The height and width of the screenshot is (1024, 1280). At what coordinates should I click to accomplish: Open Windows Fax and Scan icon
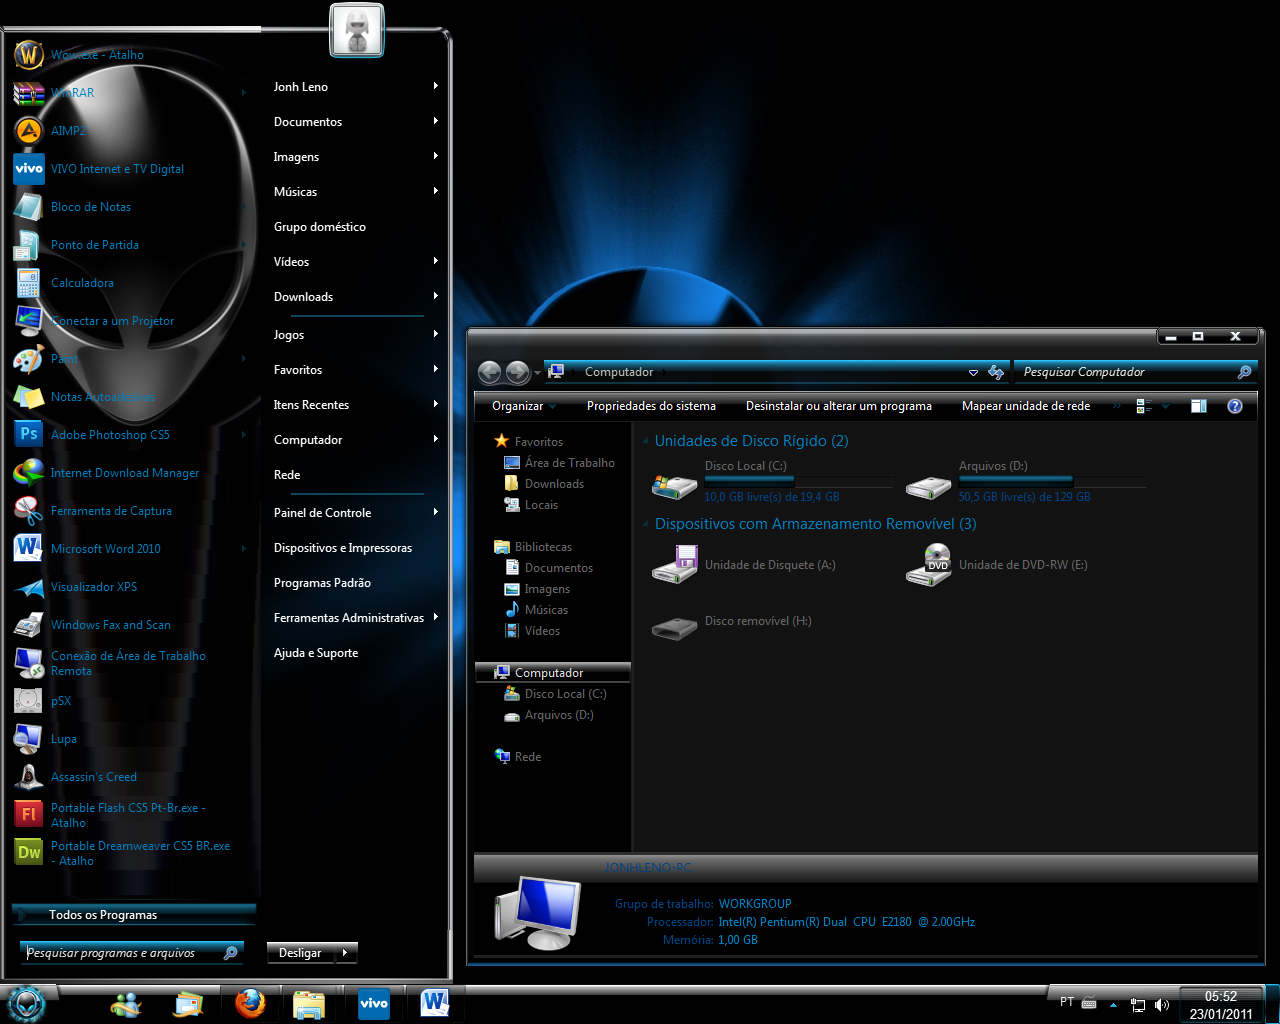(28, 625)
